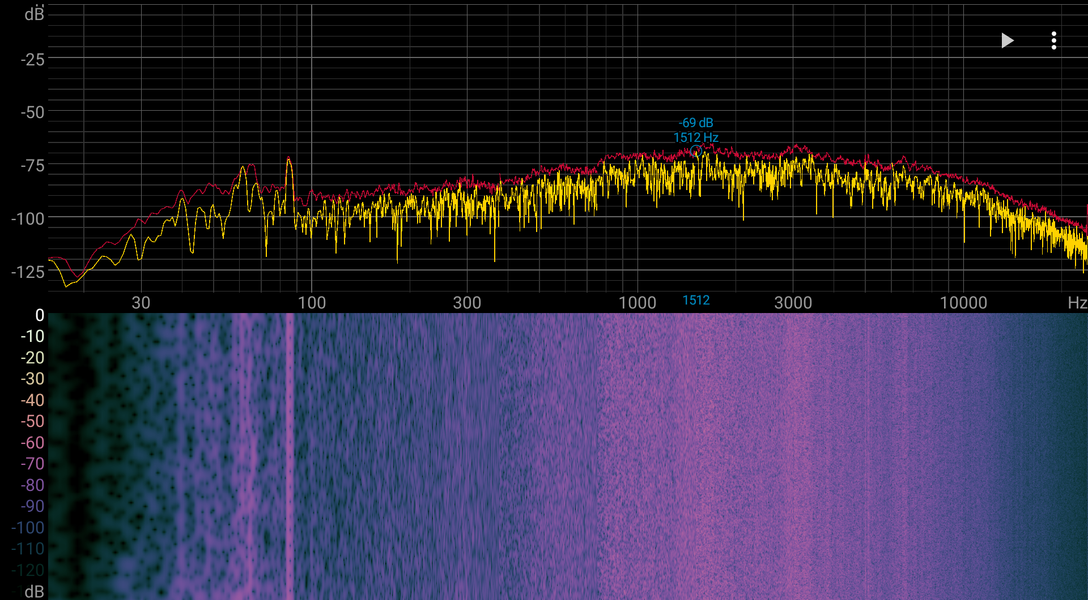Click the bright vertical line in the spectrogram
1088x600 pixels.
(x=289, y=456)
